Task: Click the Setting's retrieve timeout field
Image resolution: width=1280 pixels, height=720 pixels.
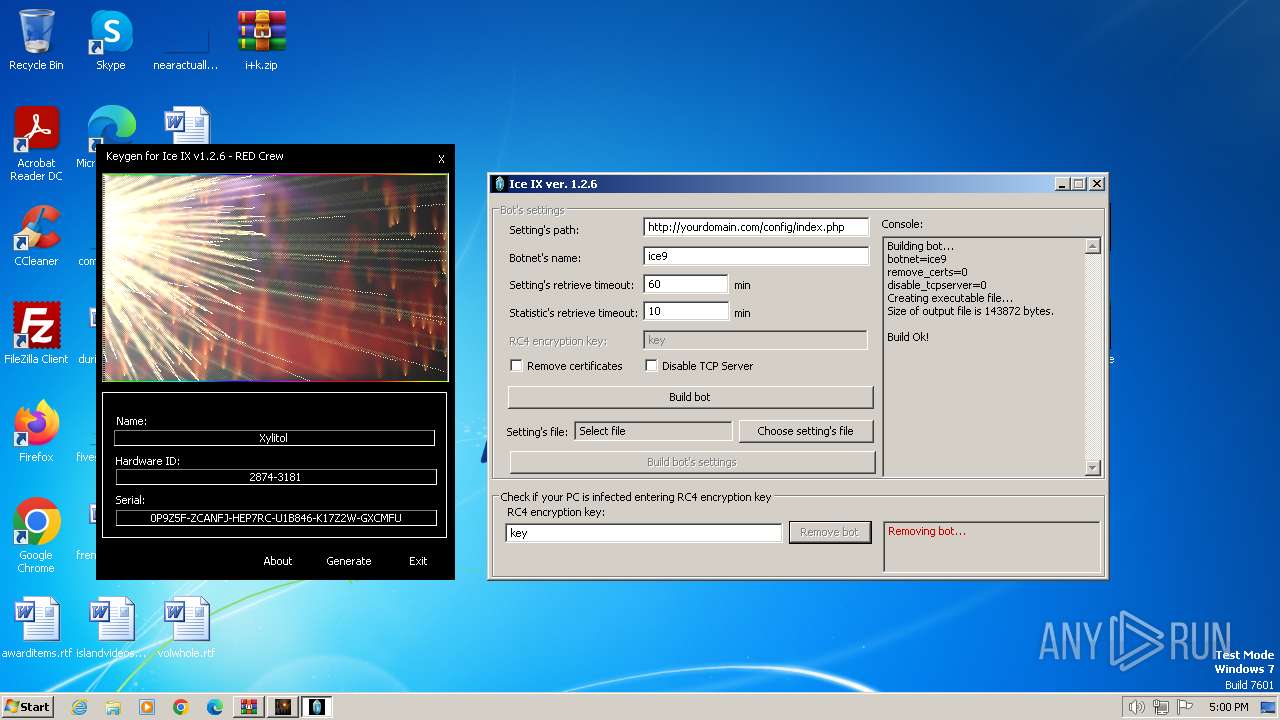Action: point(686,284)
